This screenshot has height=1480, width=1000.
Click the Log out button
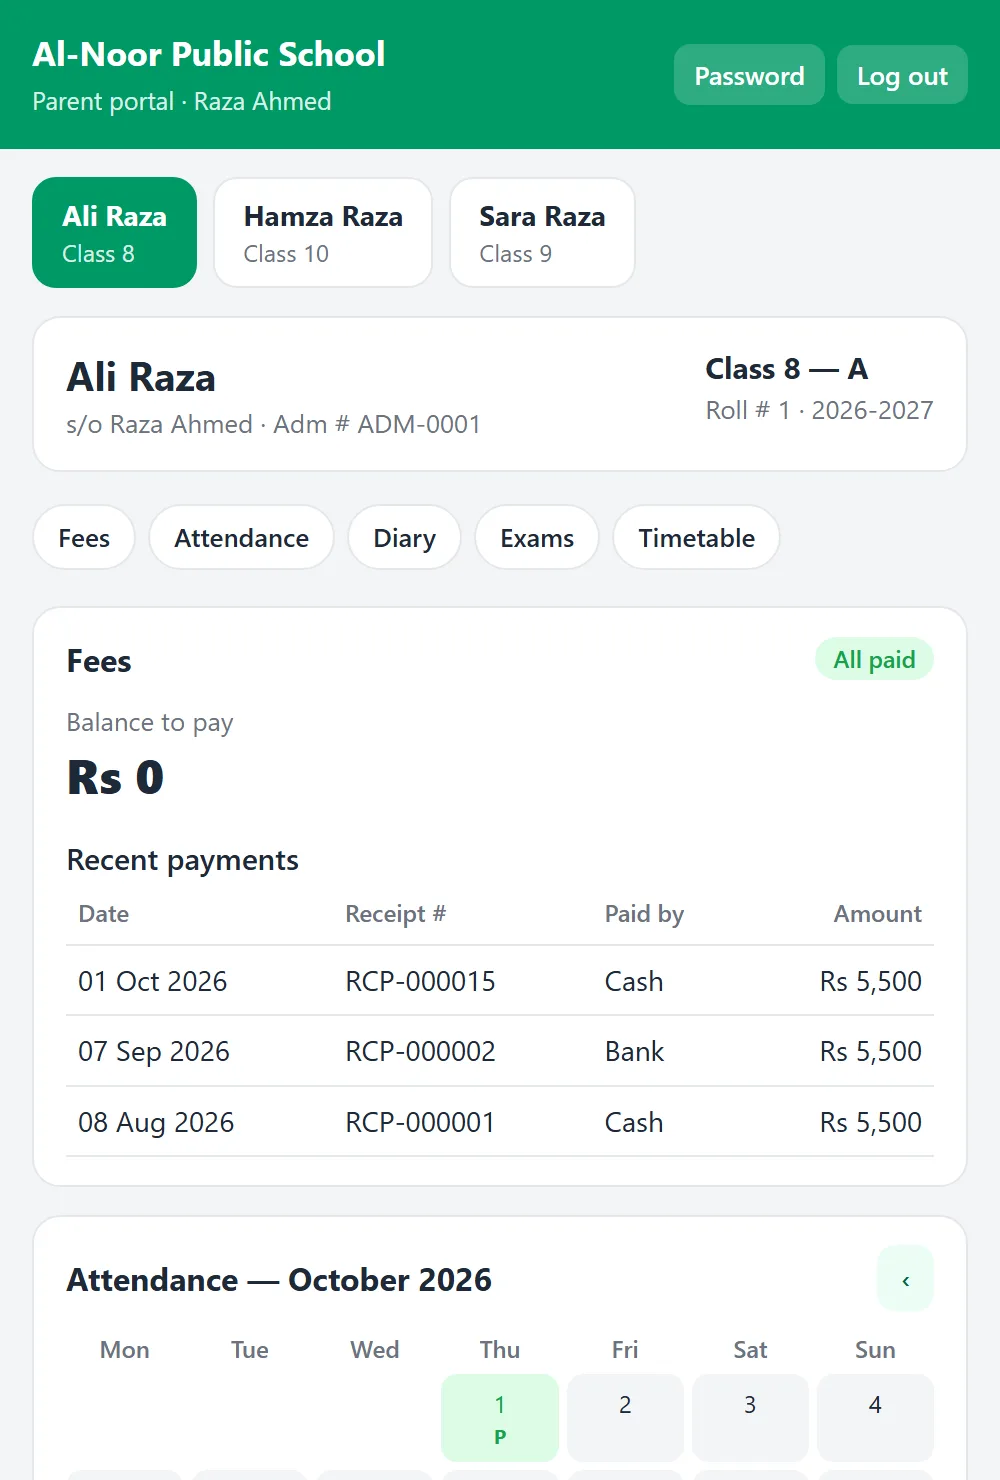pyautogui.click(x=902, y=75)
